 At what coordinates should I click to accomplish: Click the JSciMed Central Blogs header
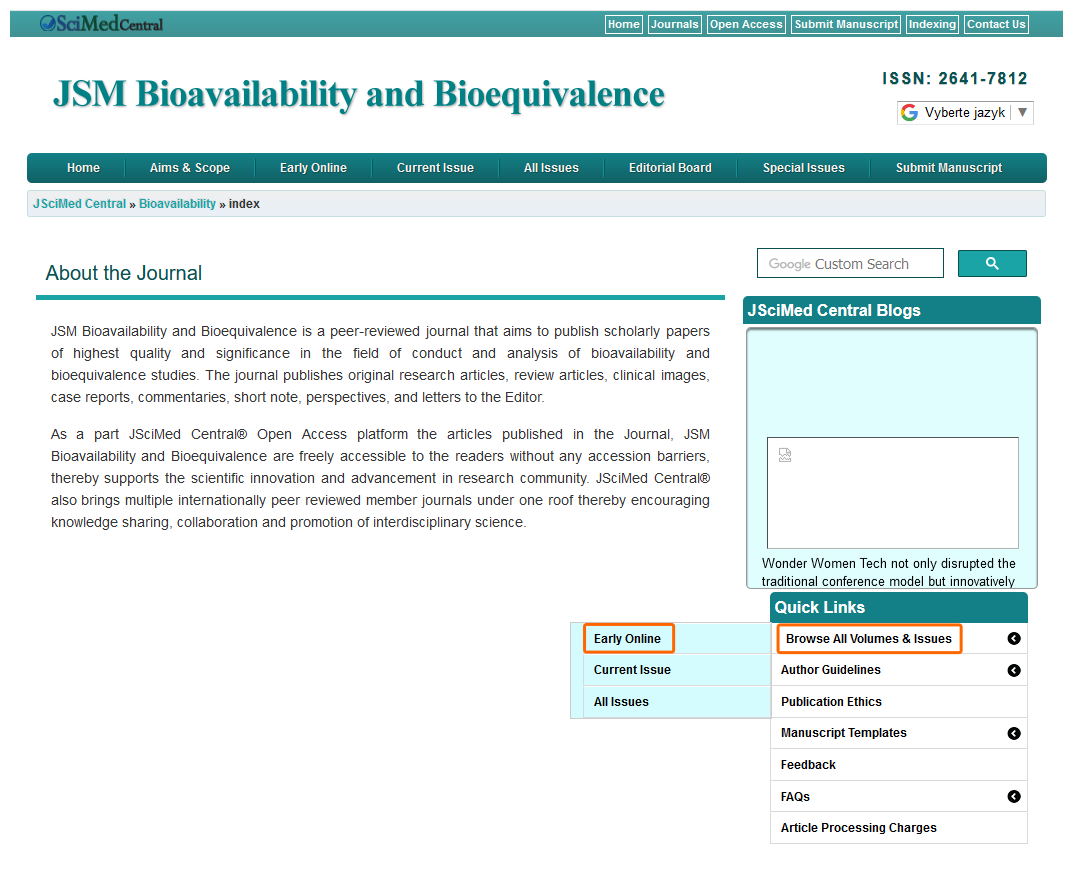click(x=892, y=310)
